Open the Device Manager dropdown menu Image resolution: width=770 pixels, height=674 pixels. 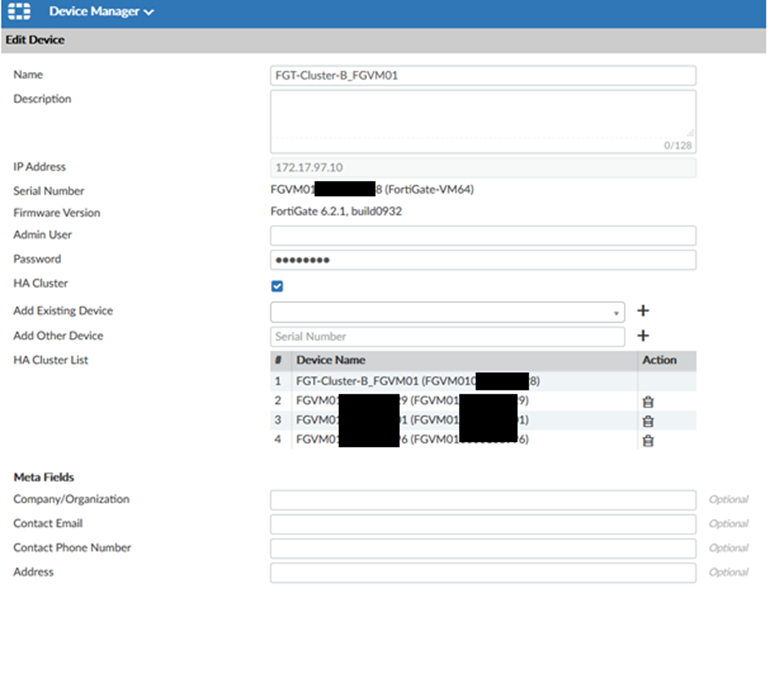tap(101, 12)
